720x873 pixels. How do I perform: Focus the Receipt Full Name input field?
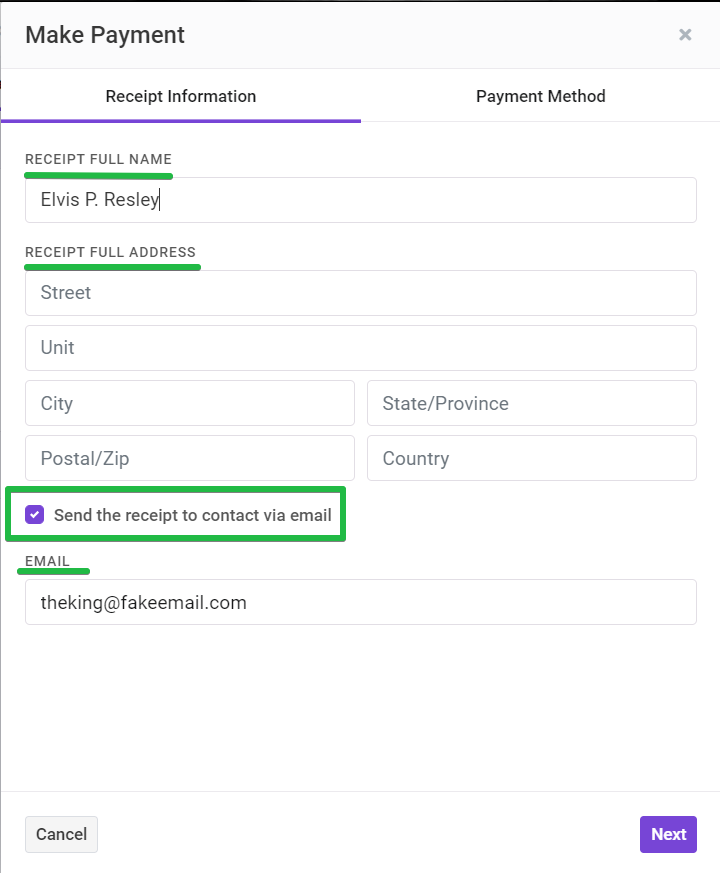[x=361, y=200]
